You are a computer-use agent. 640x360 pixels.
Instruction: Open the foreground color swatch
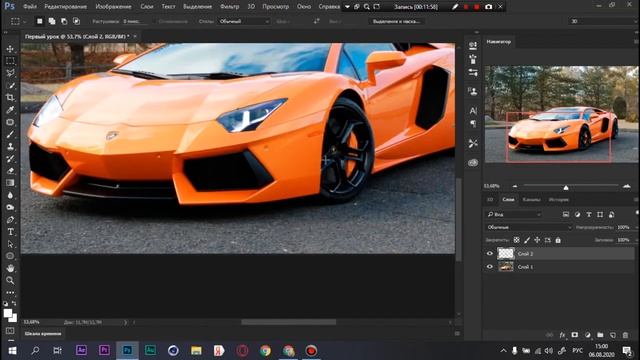click(8, 313)
